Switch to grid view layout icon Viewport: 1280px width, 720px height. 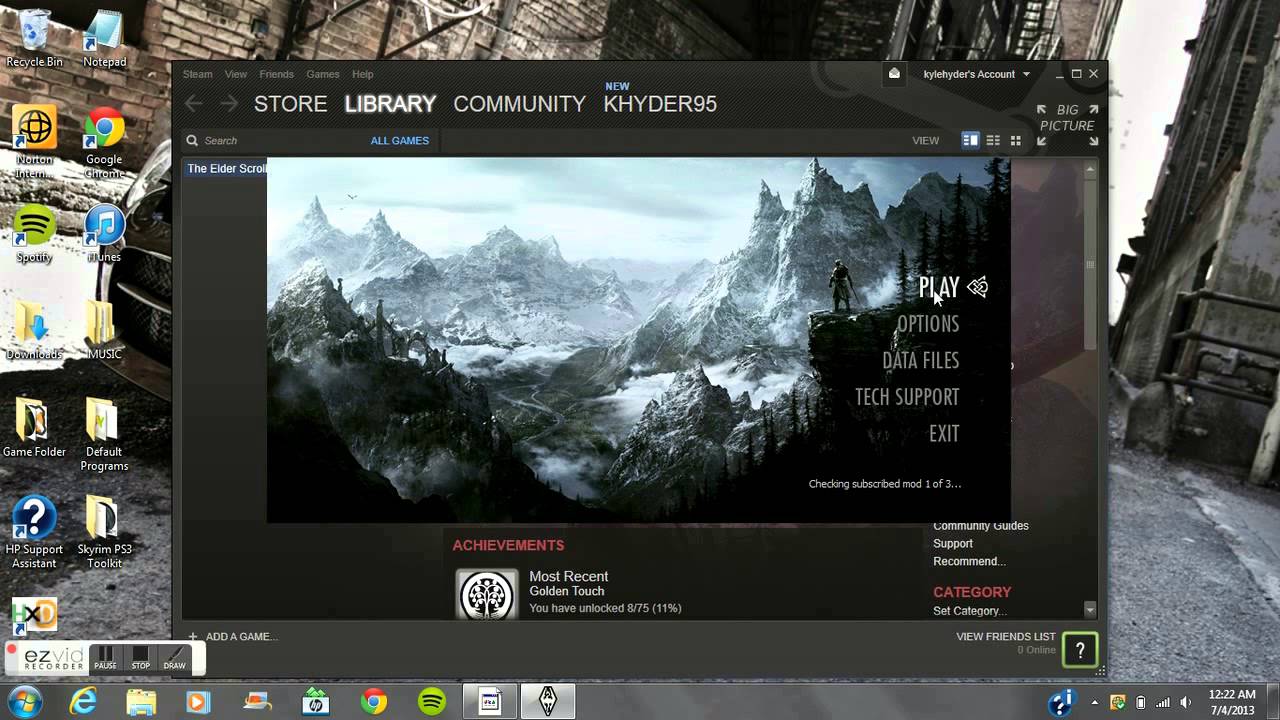point(1015,140)
